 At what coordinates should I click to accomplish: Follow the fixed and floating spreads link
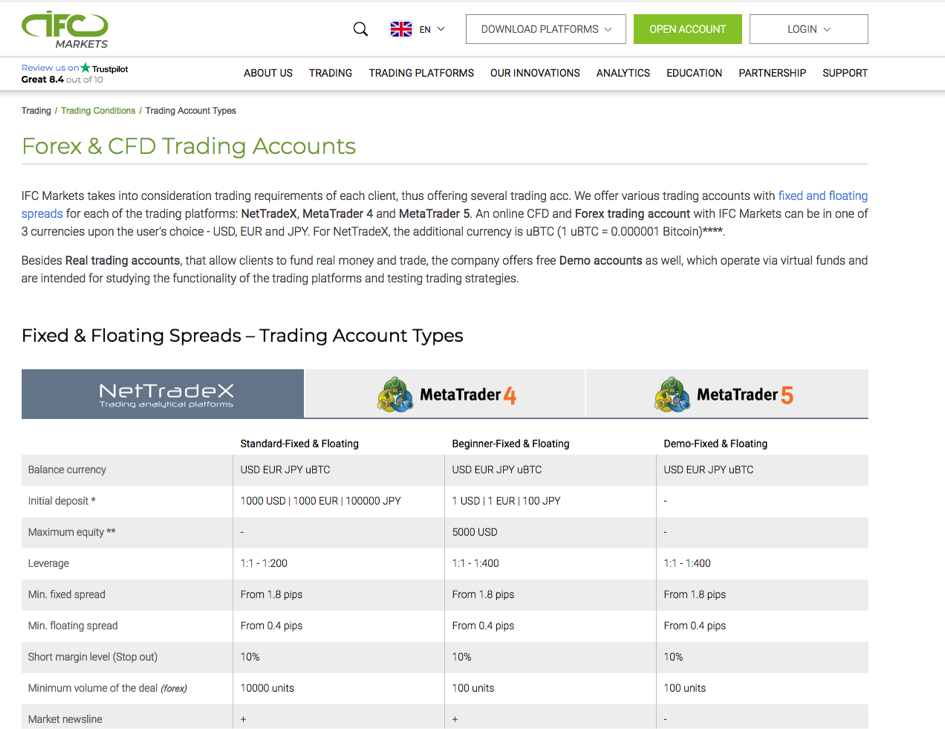[x=823, y=196]
